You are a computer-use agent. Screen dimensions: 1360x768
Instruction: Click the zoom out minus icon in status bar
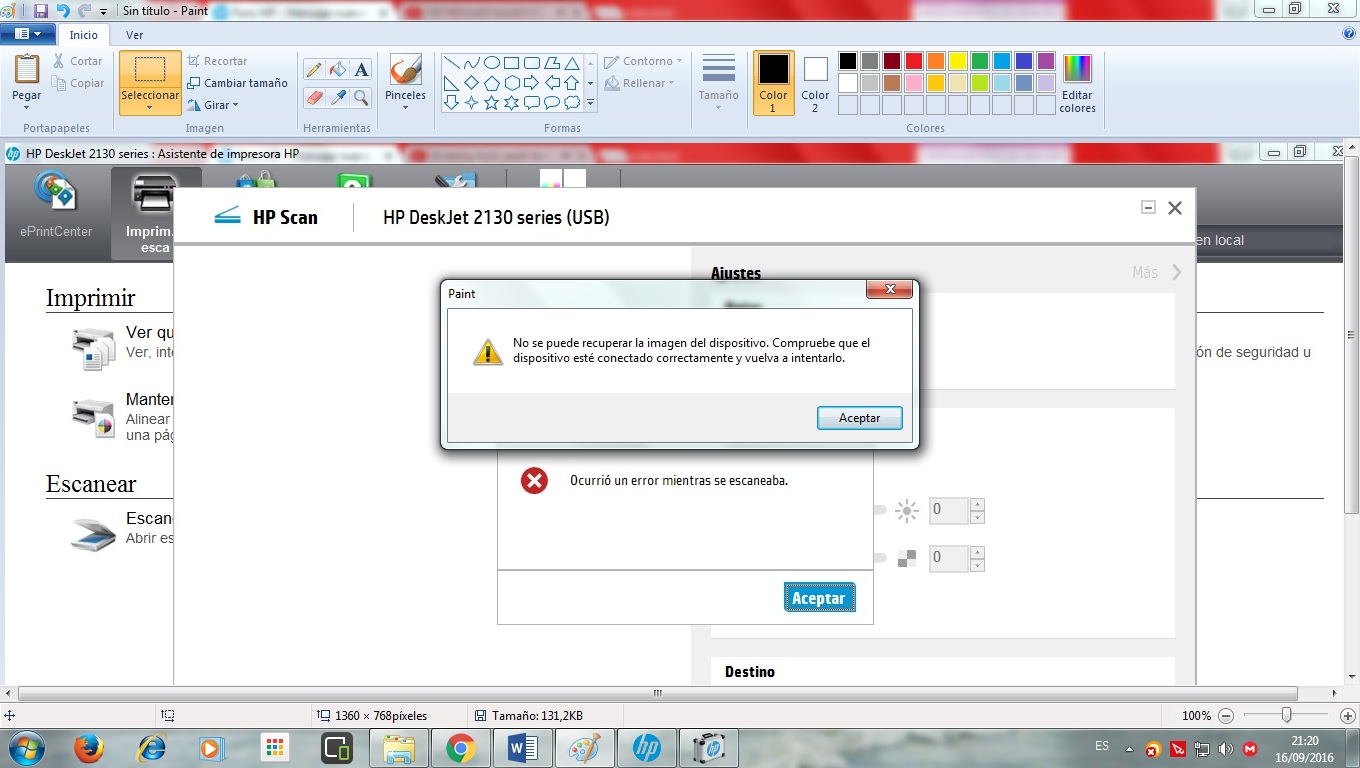click(x=1226, y=716)
